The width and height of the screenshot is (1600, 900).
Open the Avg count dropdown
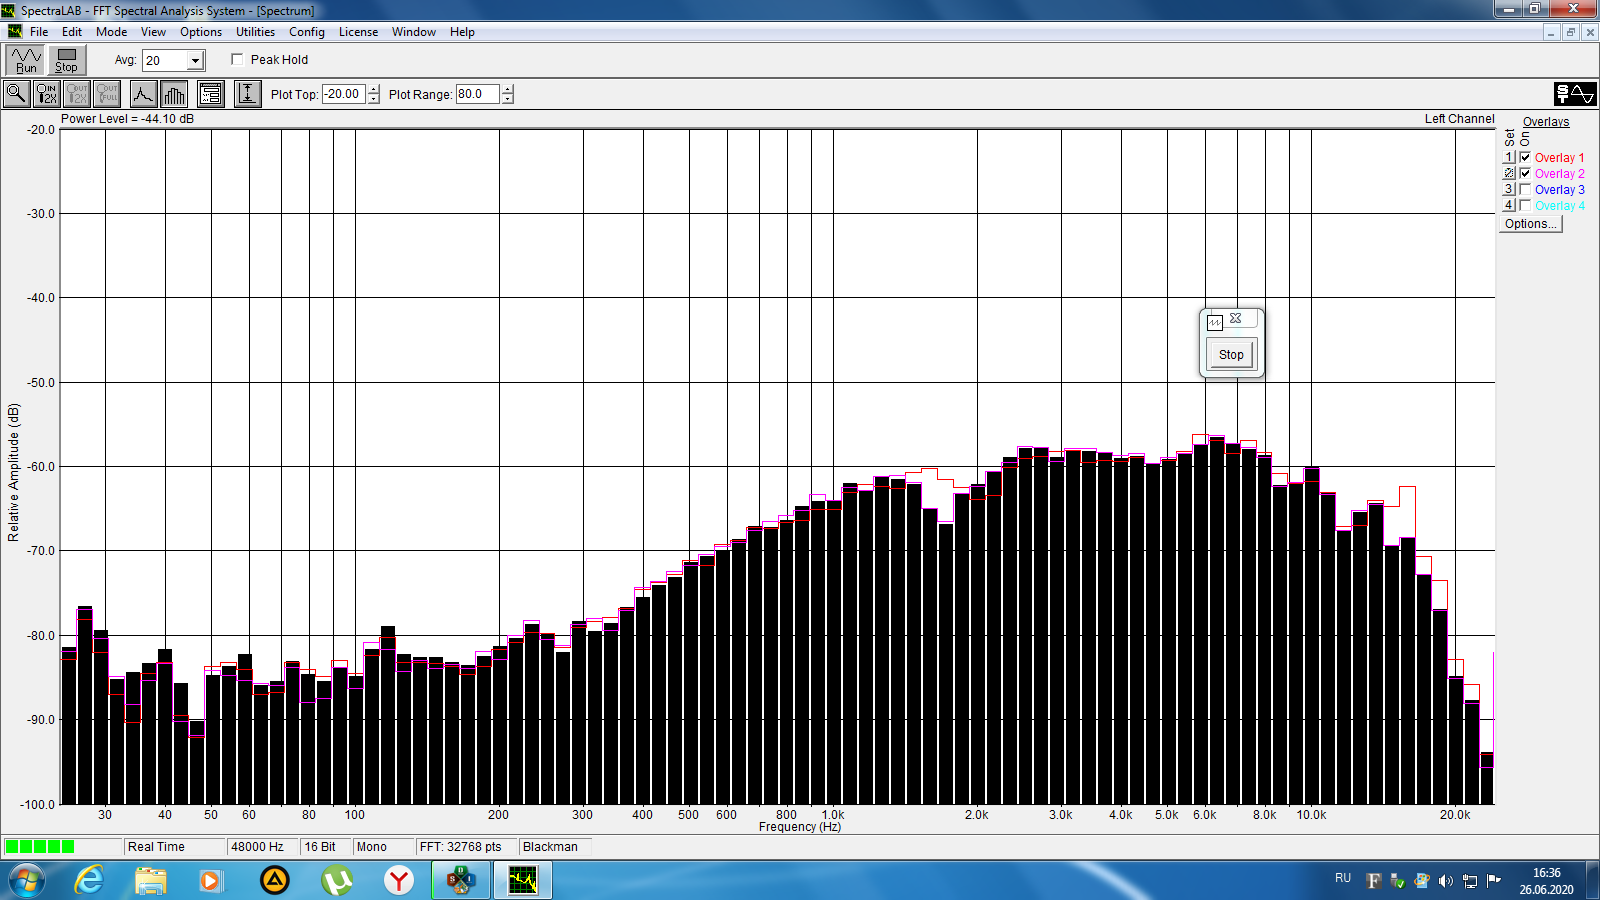[195, 61]
